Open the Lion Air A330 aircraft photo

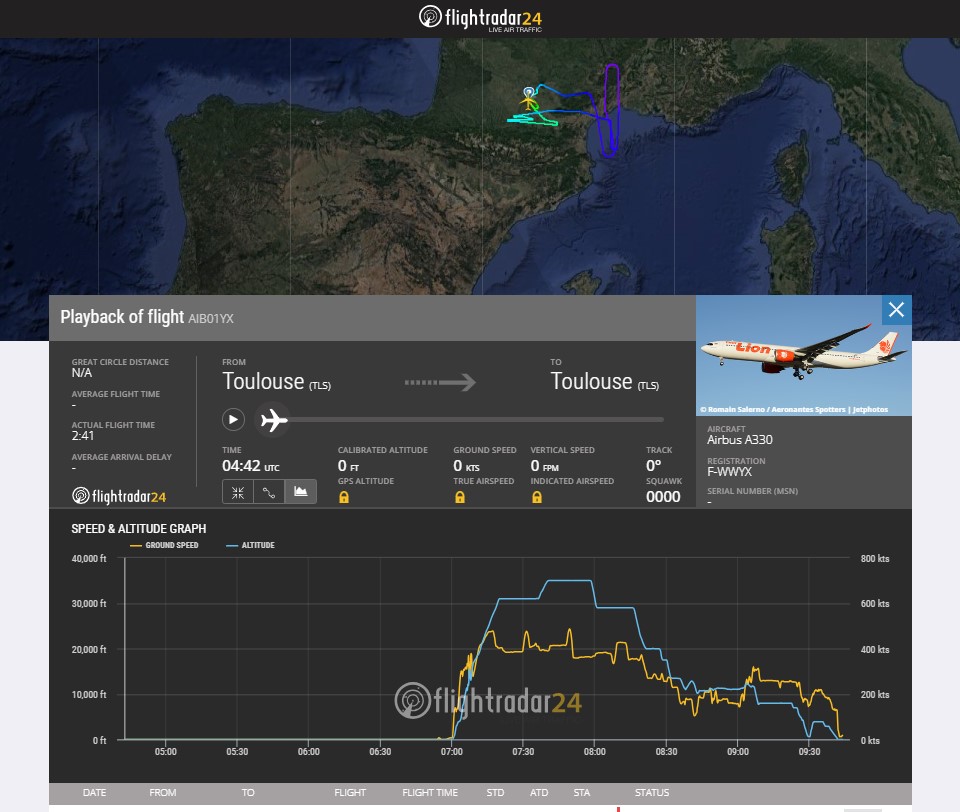point(803,355)
